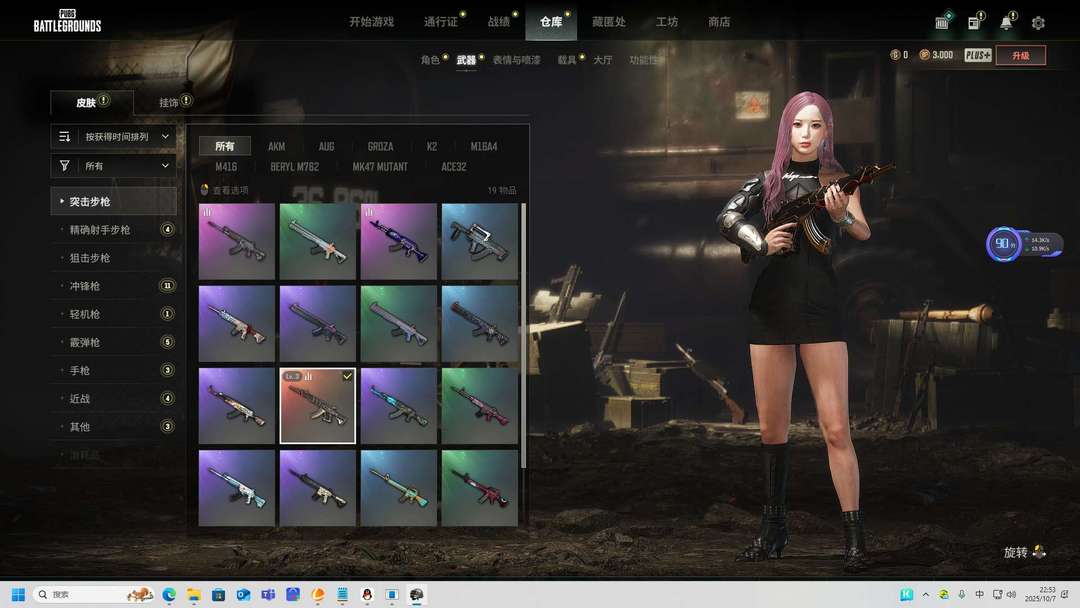Click the red 升级 button

pyautogui.click(x=1021, y=55)
